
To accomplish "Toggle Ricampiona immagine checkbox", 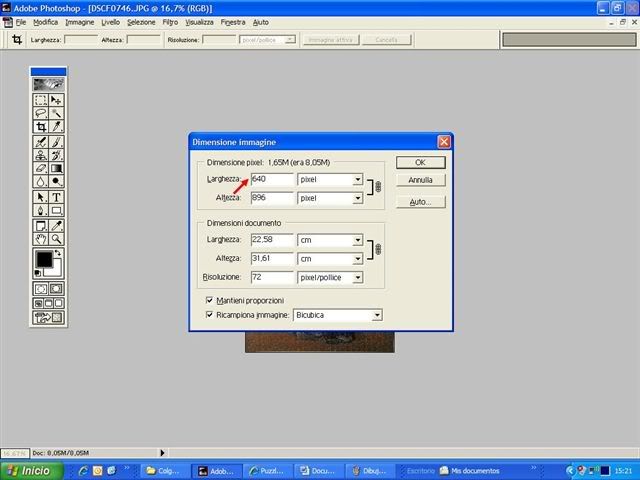I will click(x=209, y=315).
